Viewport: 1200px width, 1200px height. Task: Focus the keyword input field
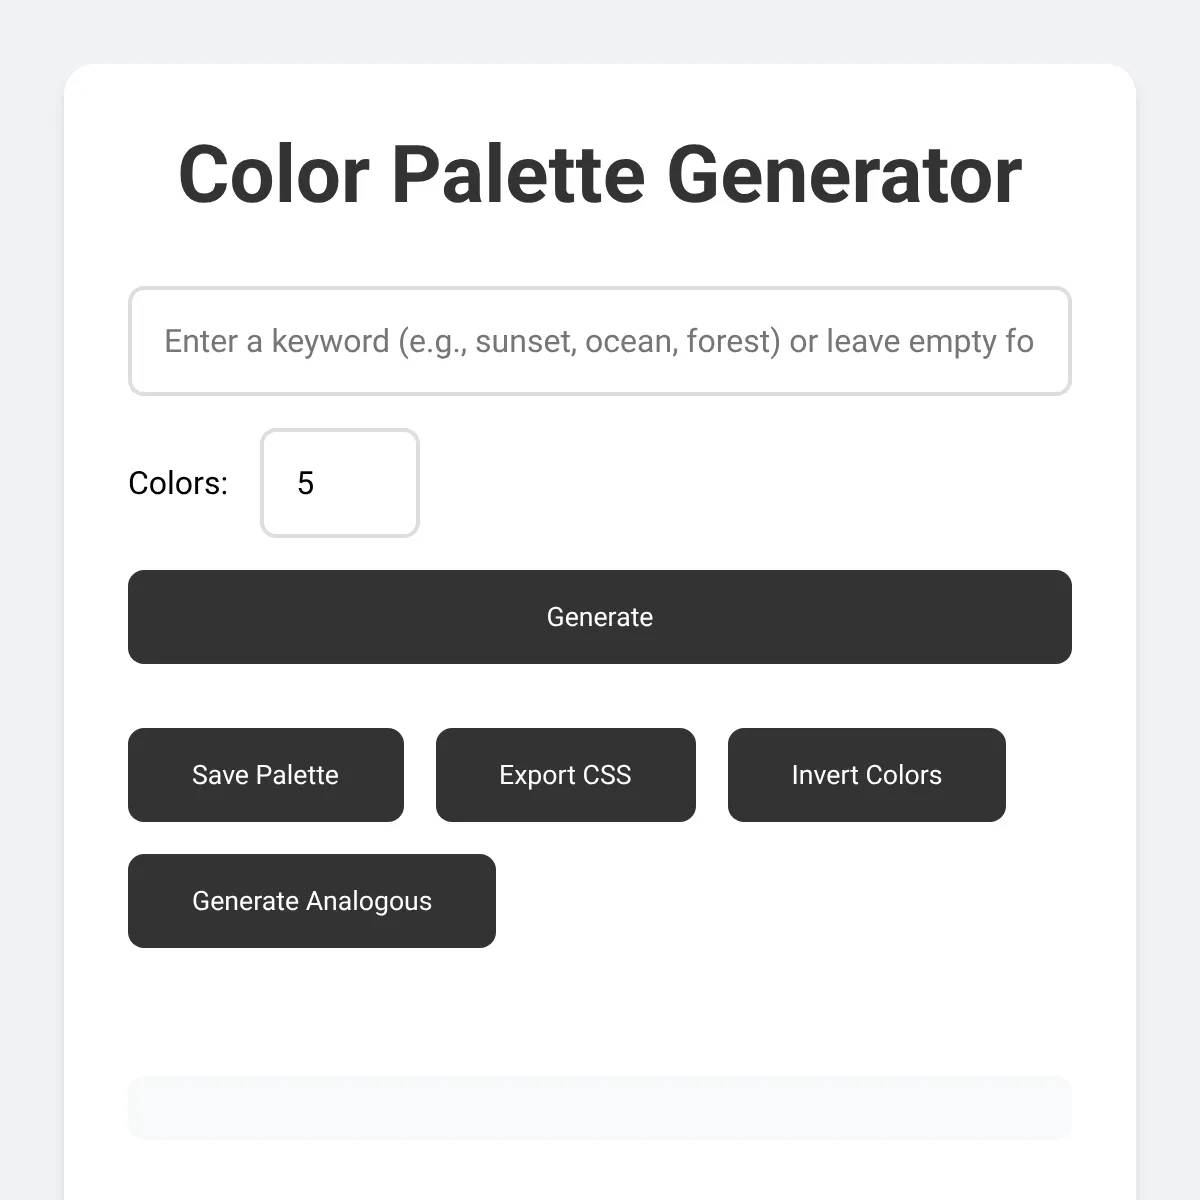[600, 341]
